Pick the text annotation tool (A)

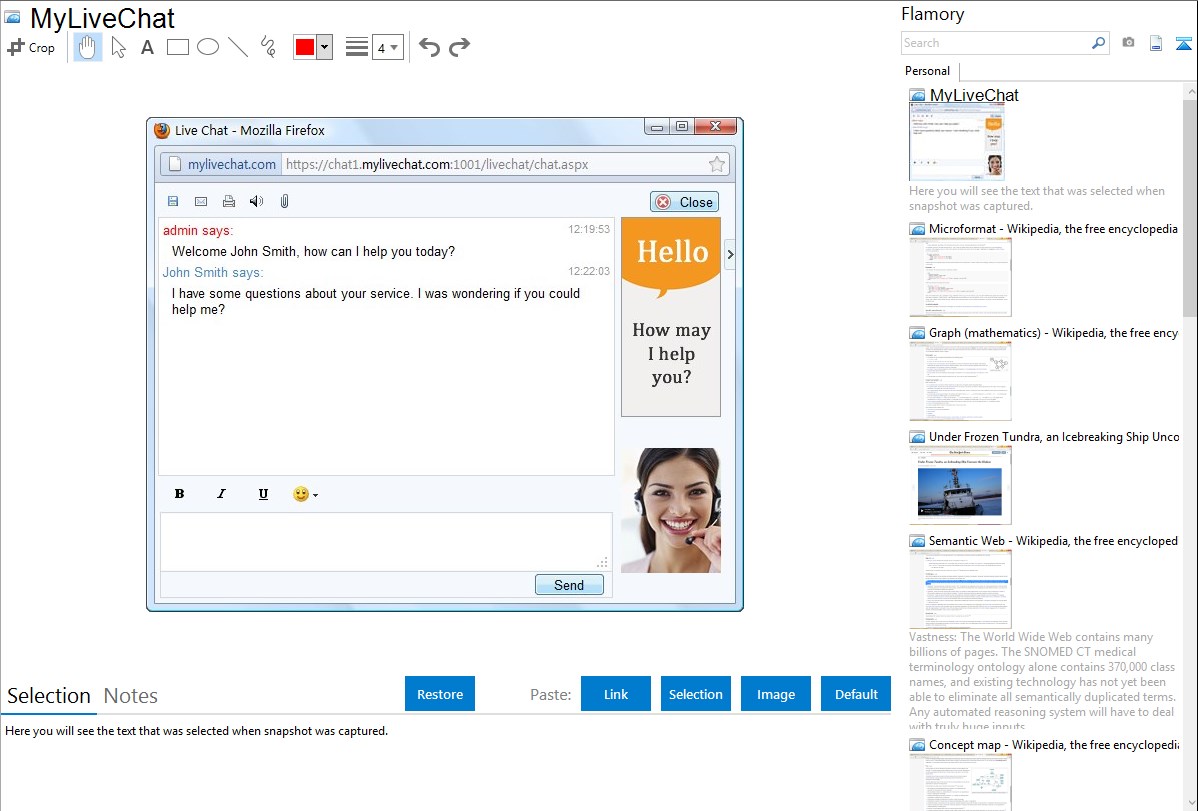[147, 47]
